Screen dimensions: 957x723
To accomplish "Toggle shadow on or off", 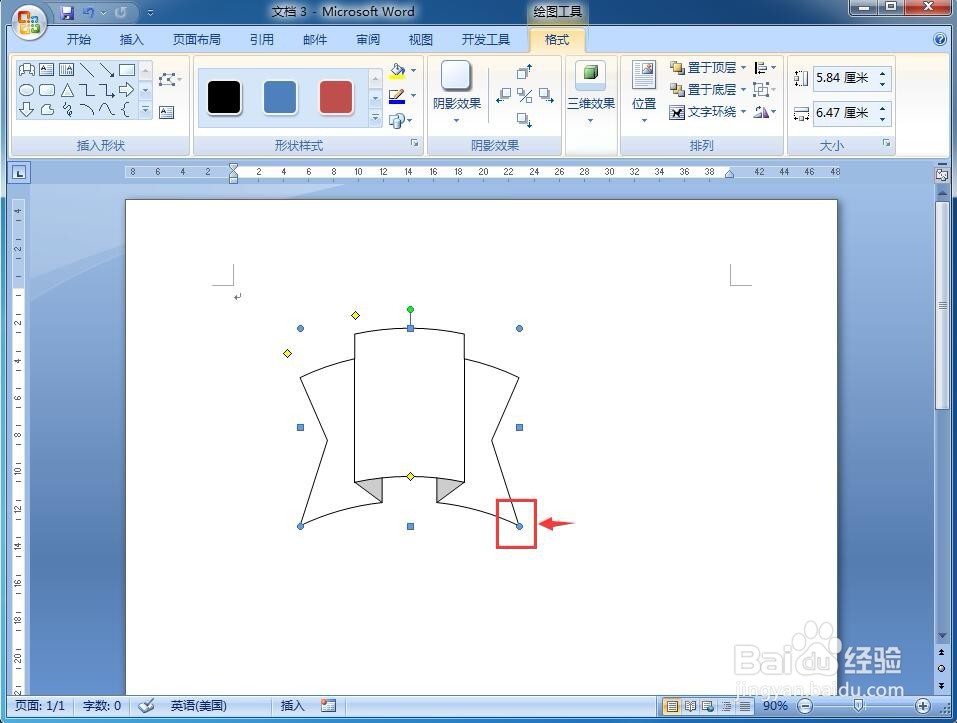I will pyautogui.click(x=524, y=95).
